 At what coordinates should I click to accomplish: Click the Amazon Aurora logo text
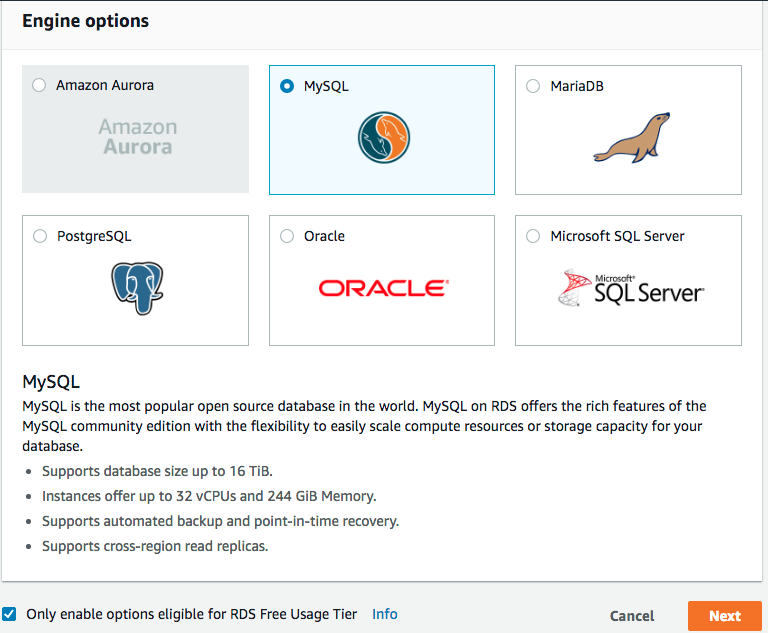click(x=137, y=137)
